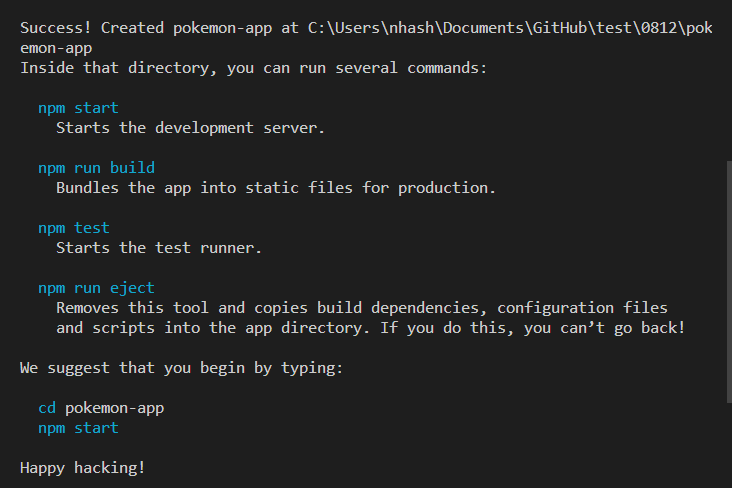Click the terminal's vertical scrollbar thumb
Screen dimensions: 732x488
pyautogui.click(x=729, y=282)
